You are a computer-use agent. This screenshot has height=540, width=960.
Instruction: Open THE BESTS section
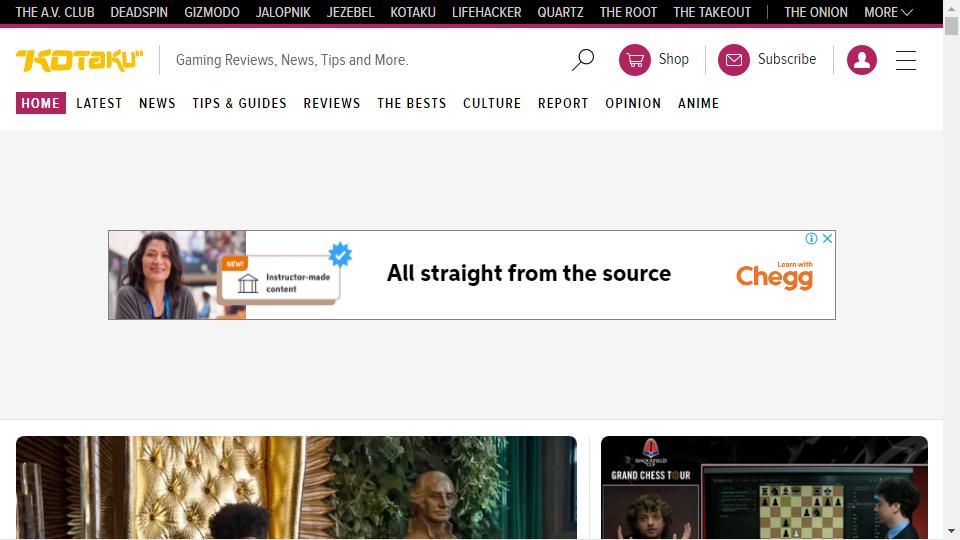(412, 103)
